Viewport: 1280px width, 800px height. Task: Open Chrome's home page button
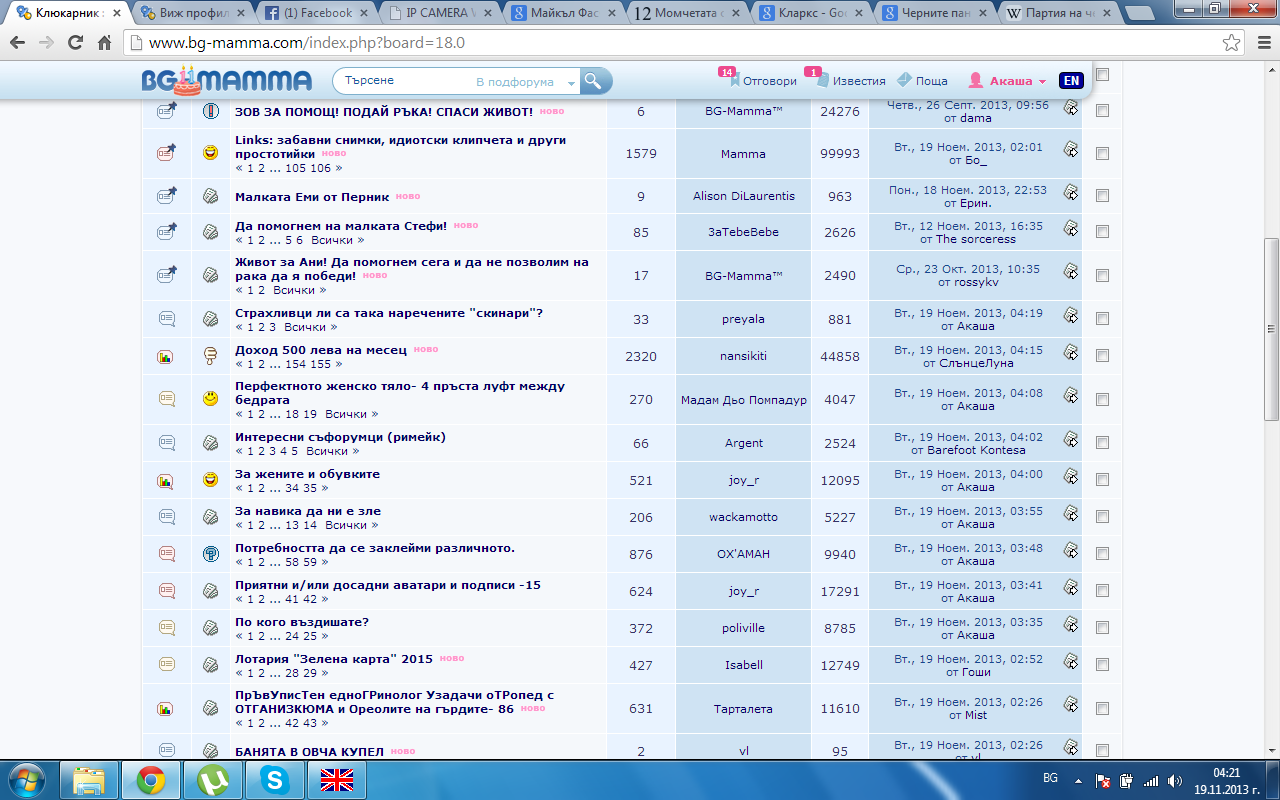pos(104,44)
